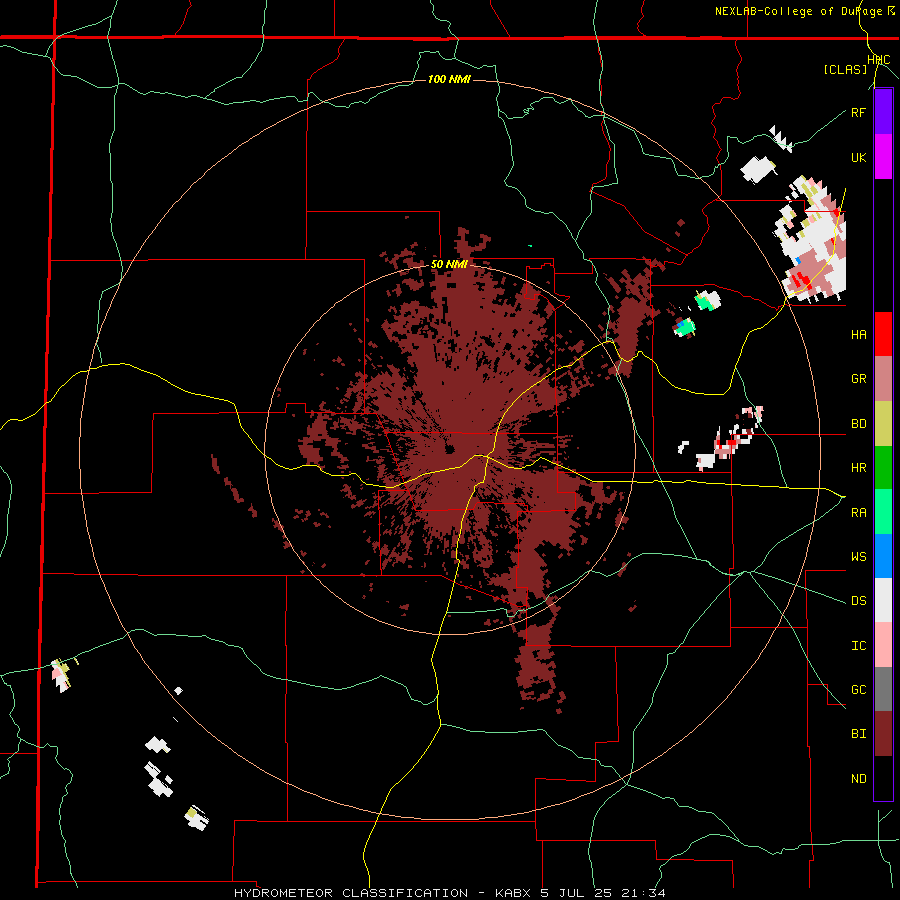Pick the yellow BD legend swatch
This screenshot has height=900, width=900.
[x=883, y=424]
